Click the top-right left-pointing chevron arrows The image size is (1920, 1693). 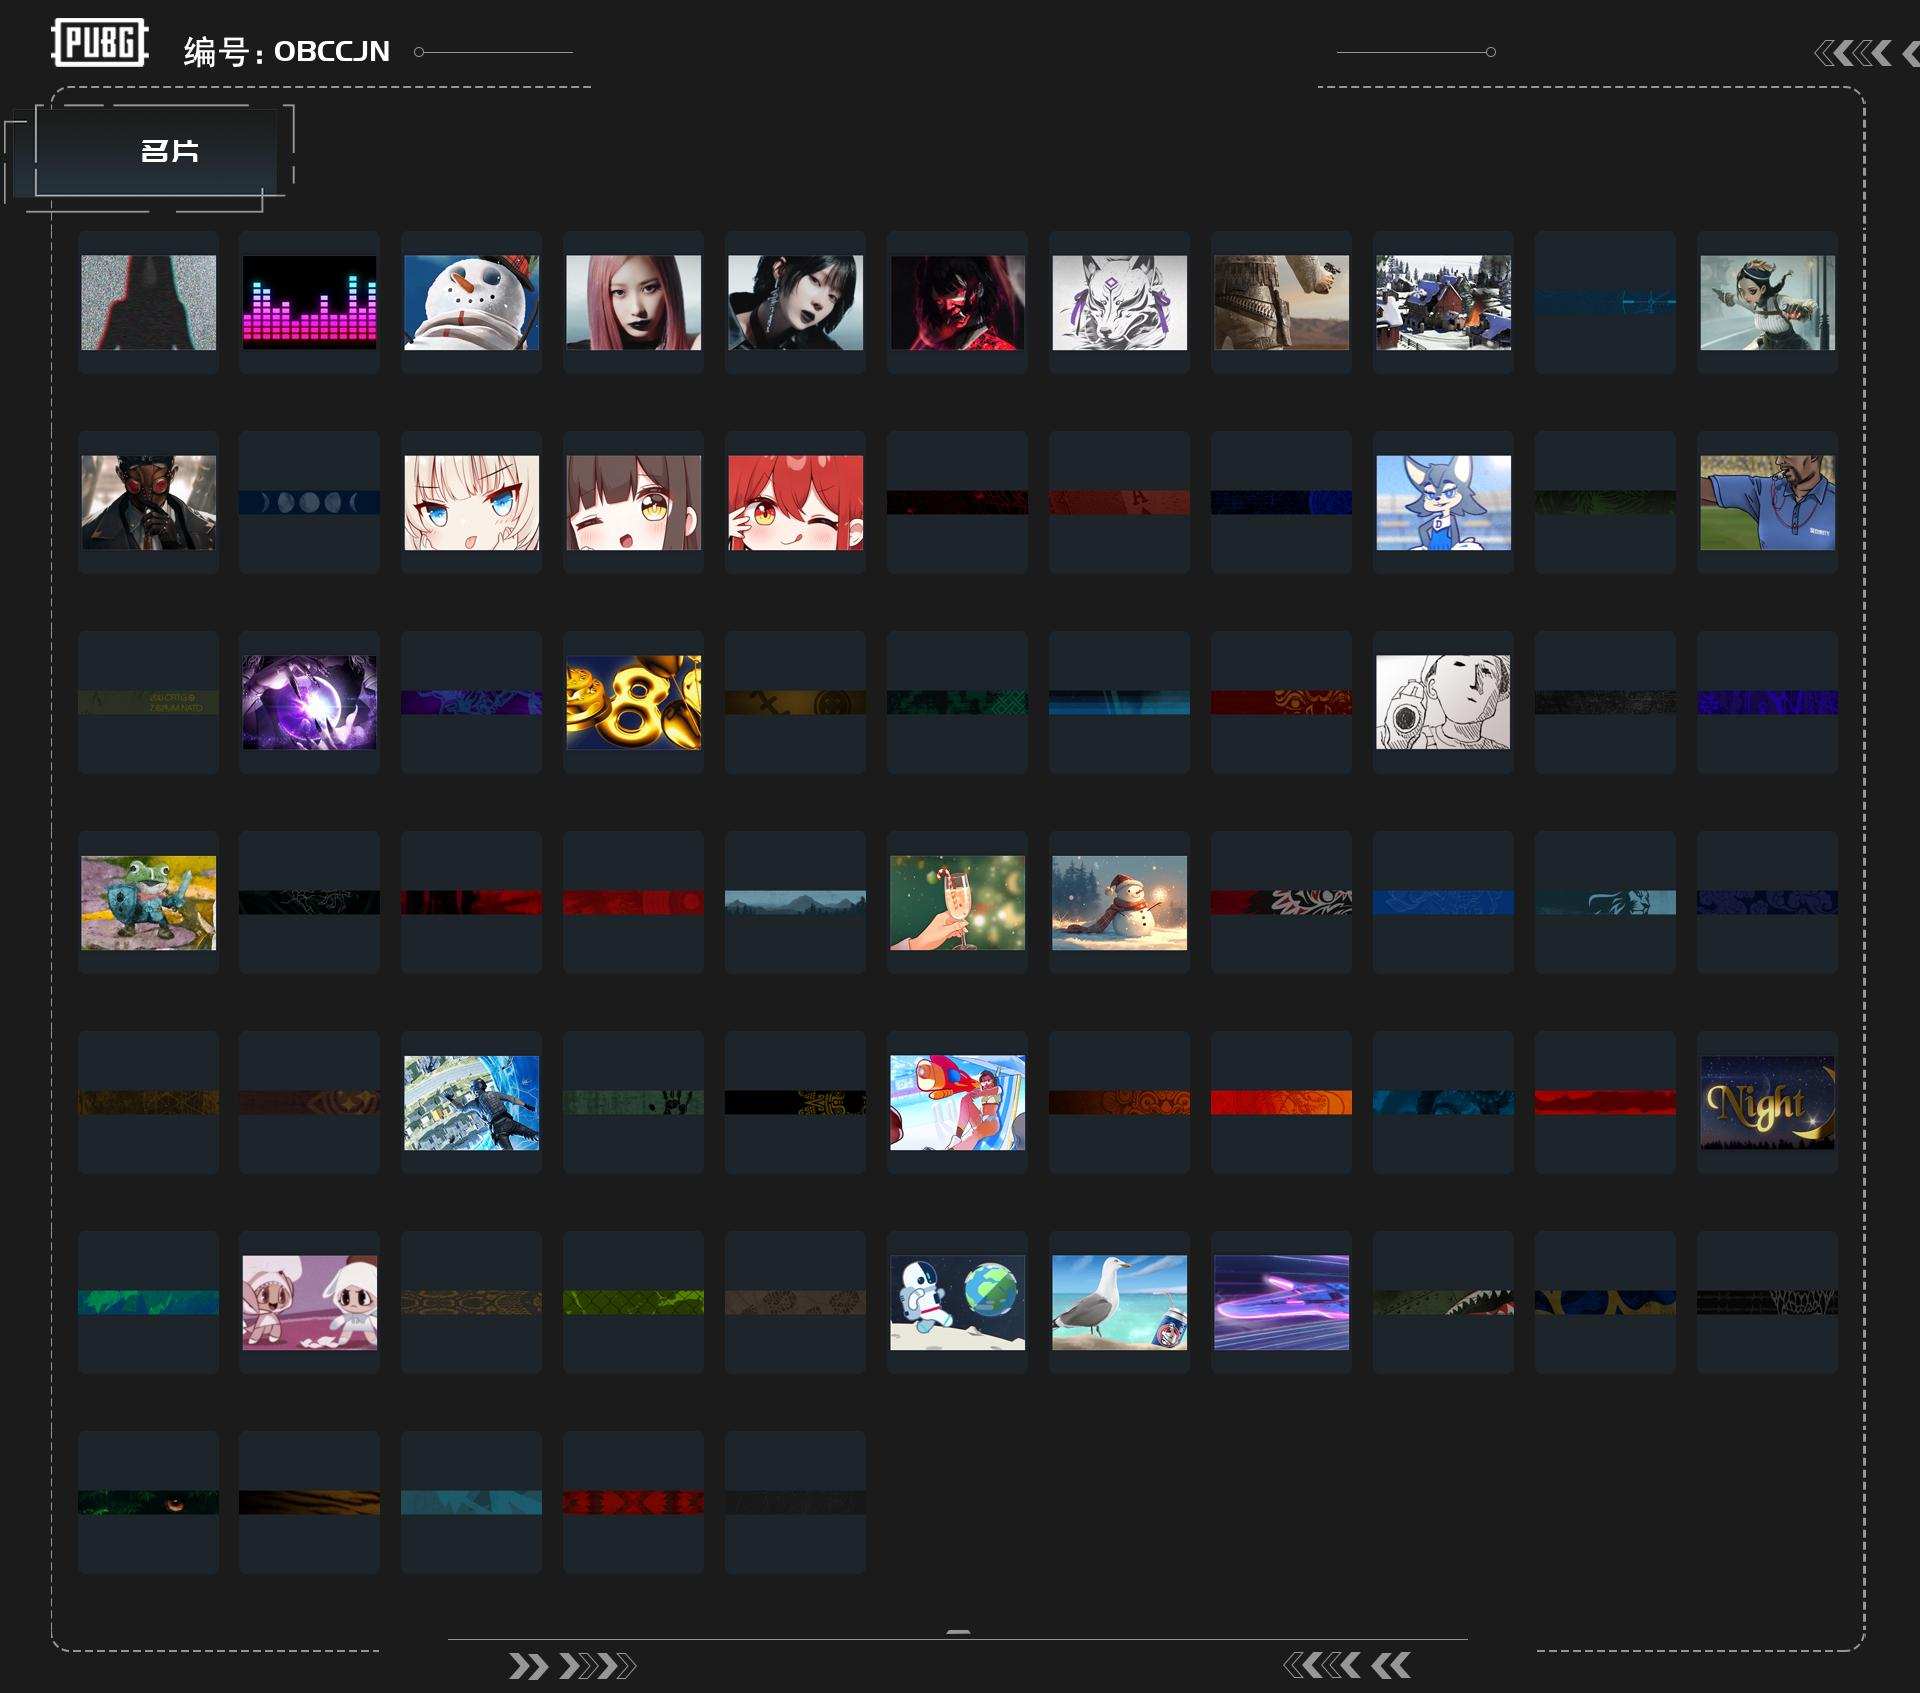[1855, 53]
